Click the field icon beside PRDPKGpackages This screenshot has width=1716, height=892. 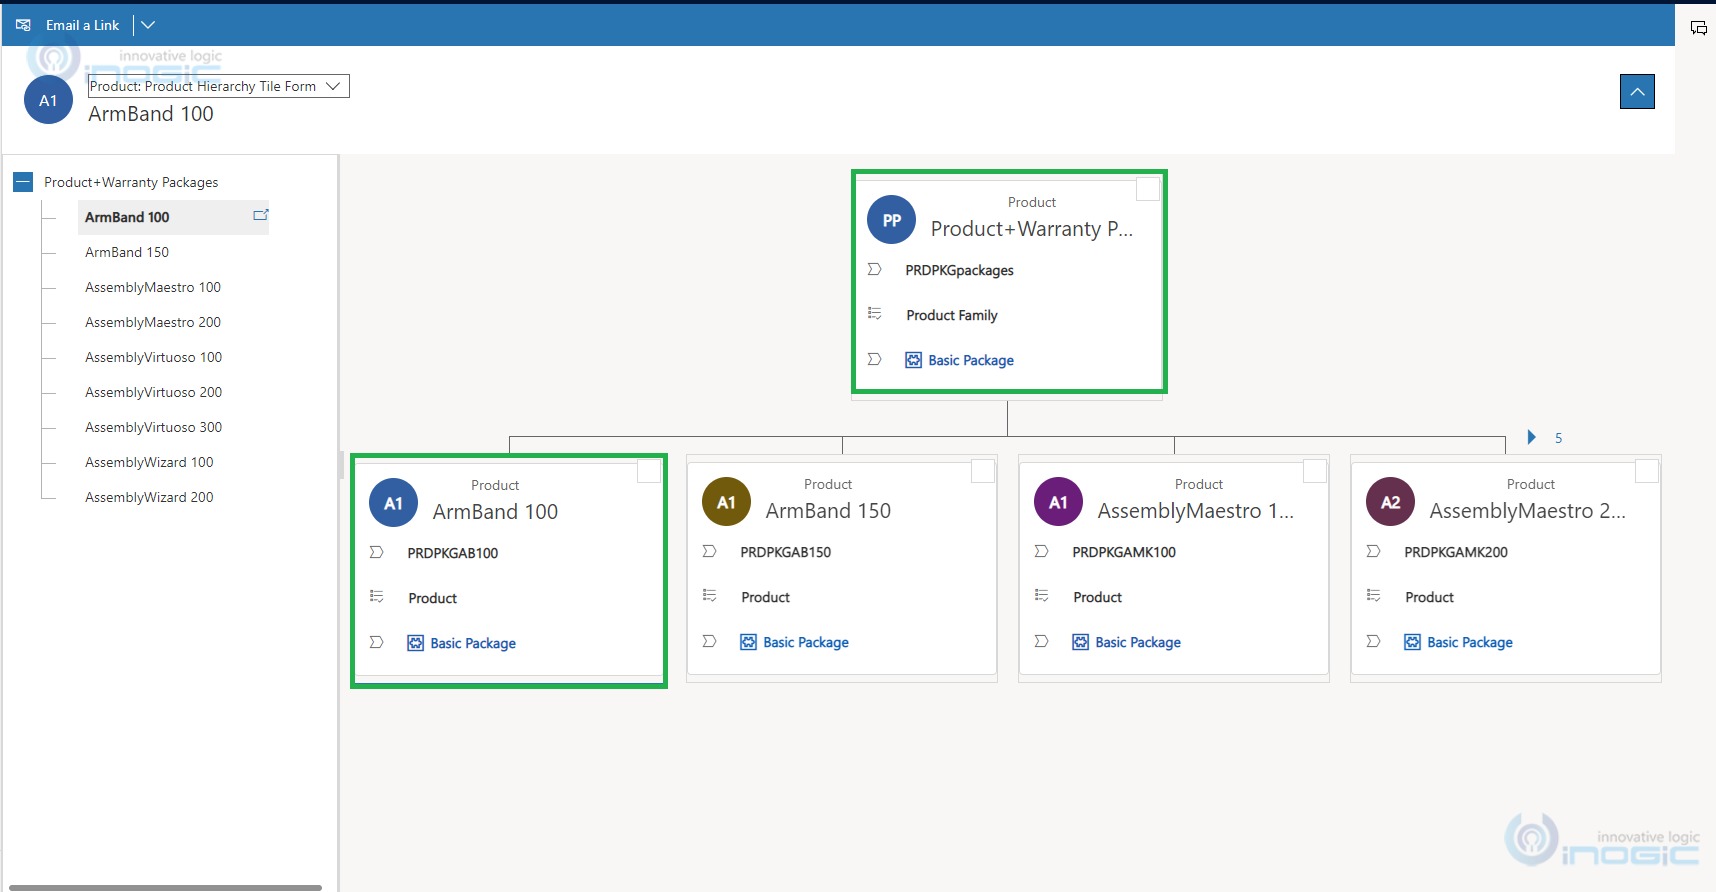(x=875, y=269)
